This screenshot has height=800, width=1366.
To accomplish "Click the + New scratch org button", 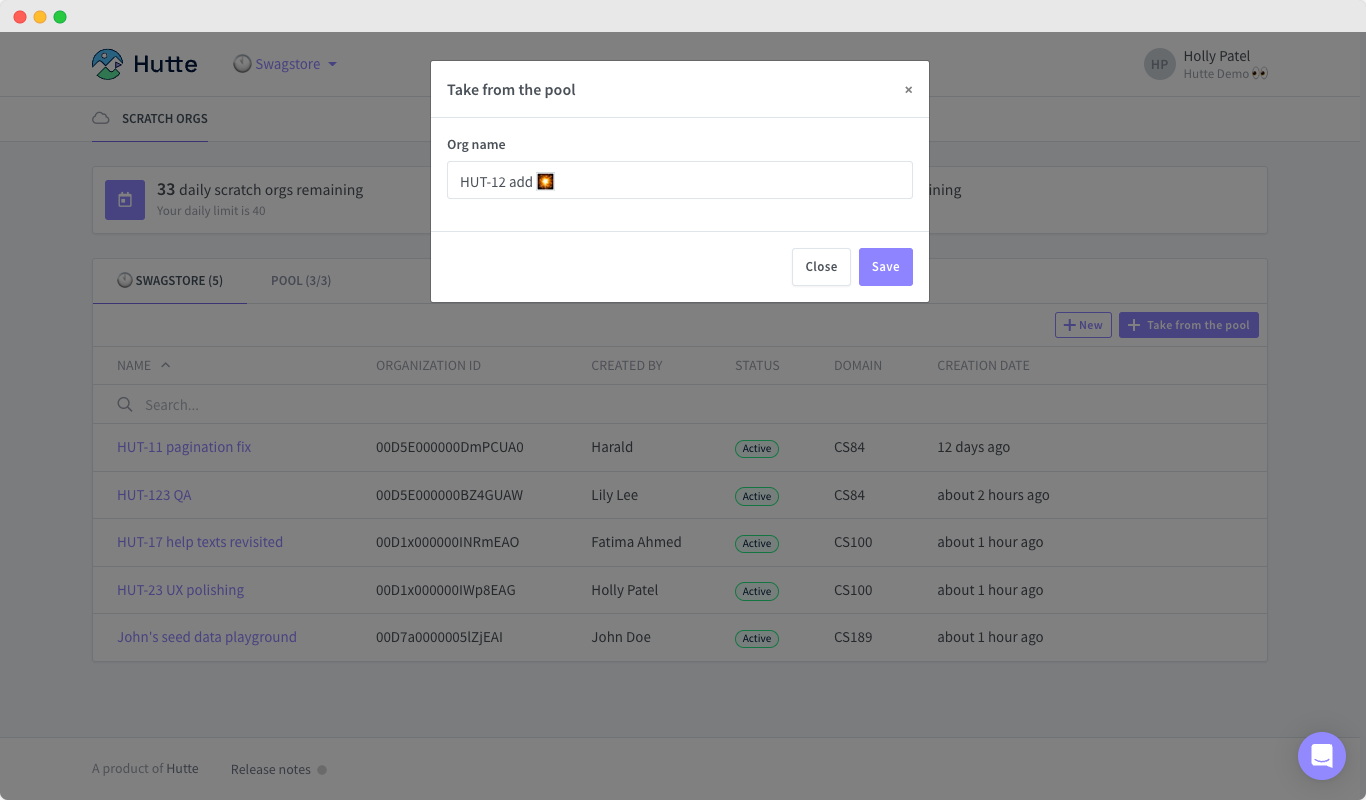I will [x=1083, y=325].
